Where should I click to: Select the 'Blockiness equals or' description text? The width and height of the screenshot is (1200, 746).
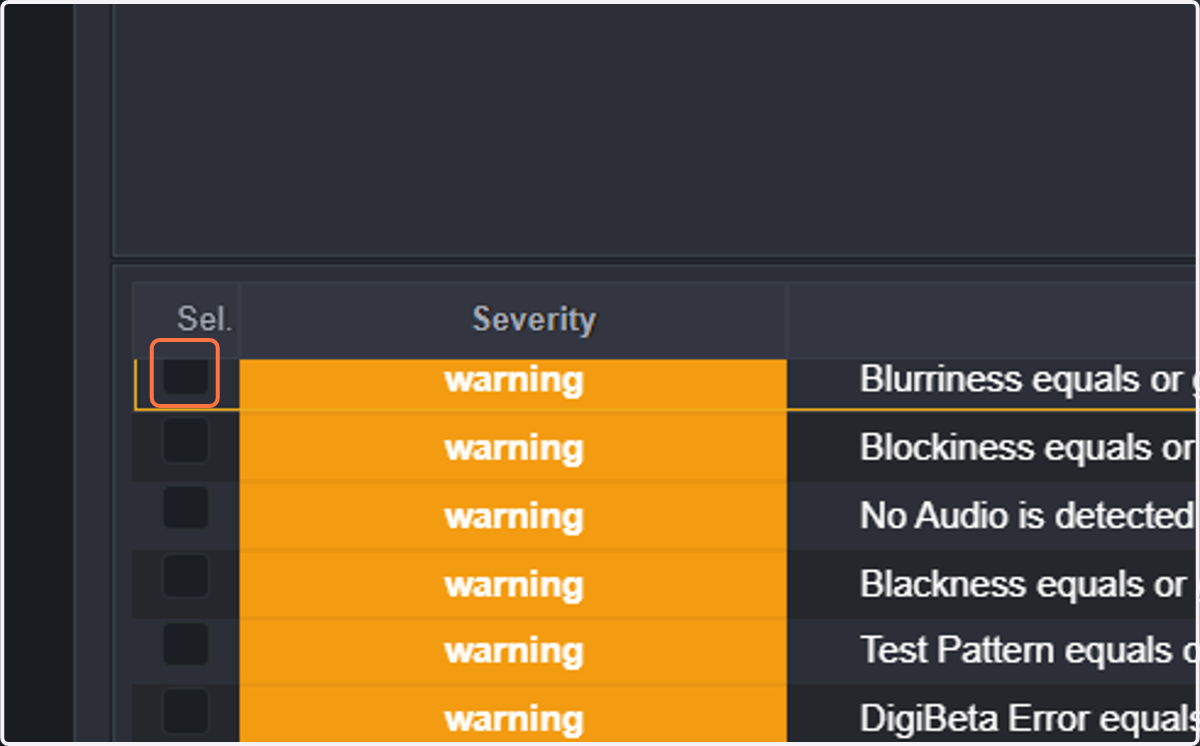[x=1028, y=448]
